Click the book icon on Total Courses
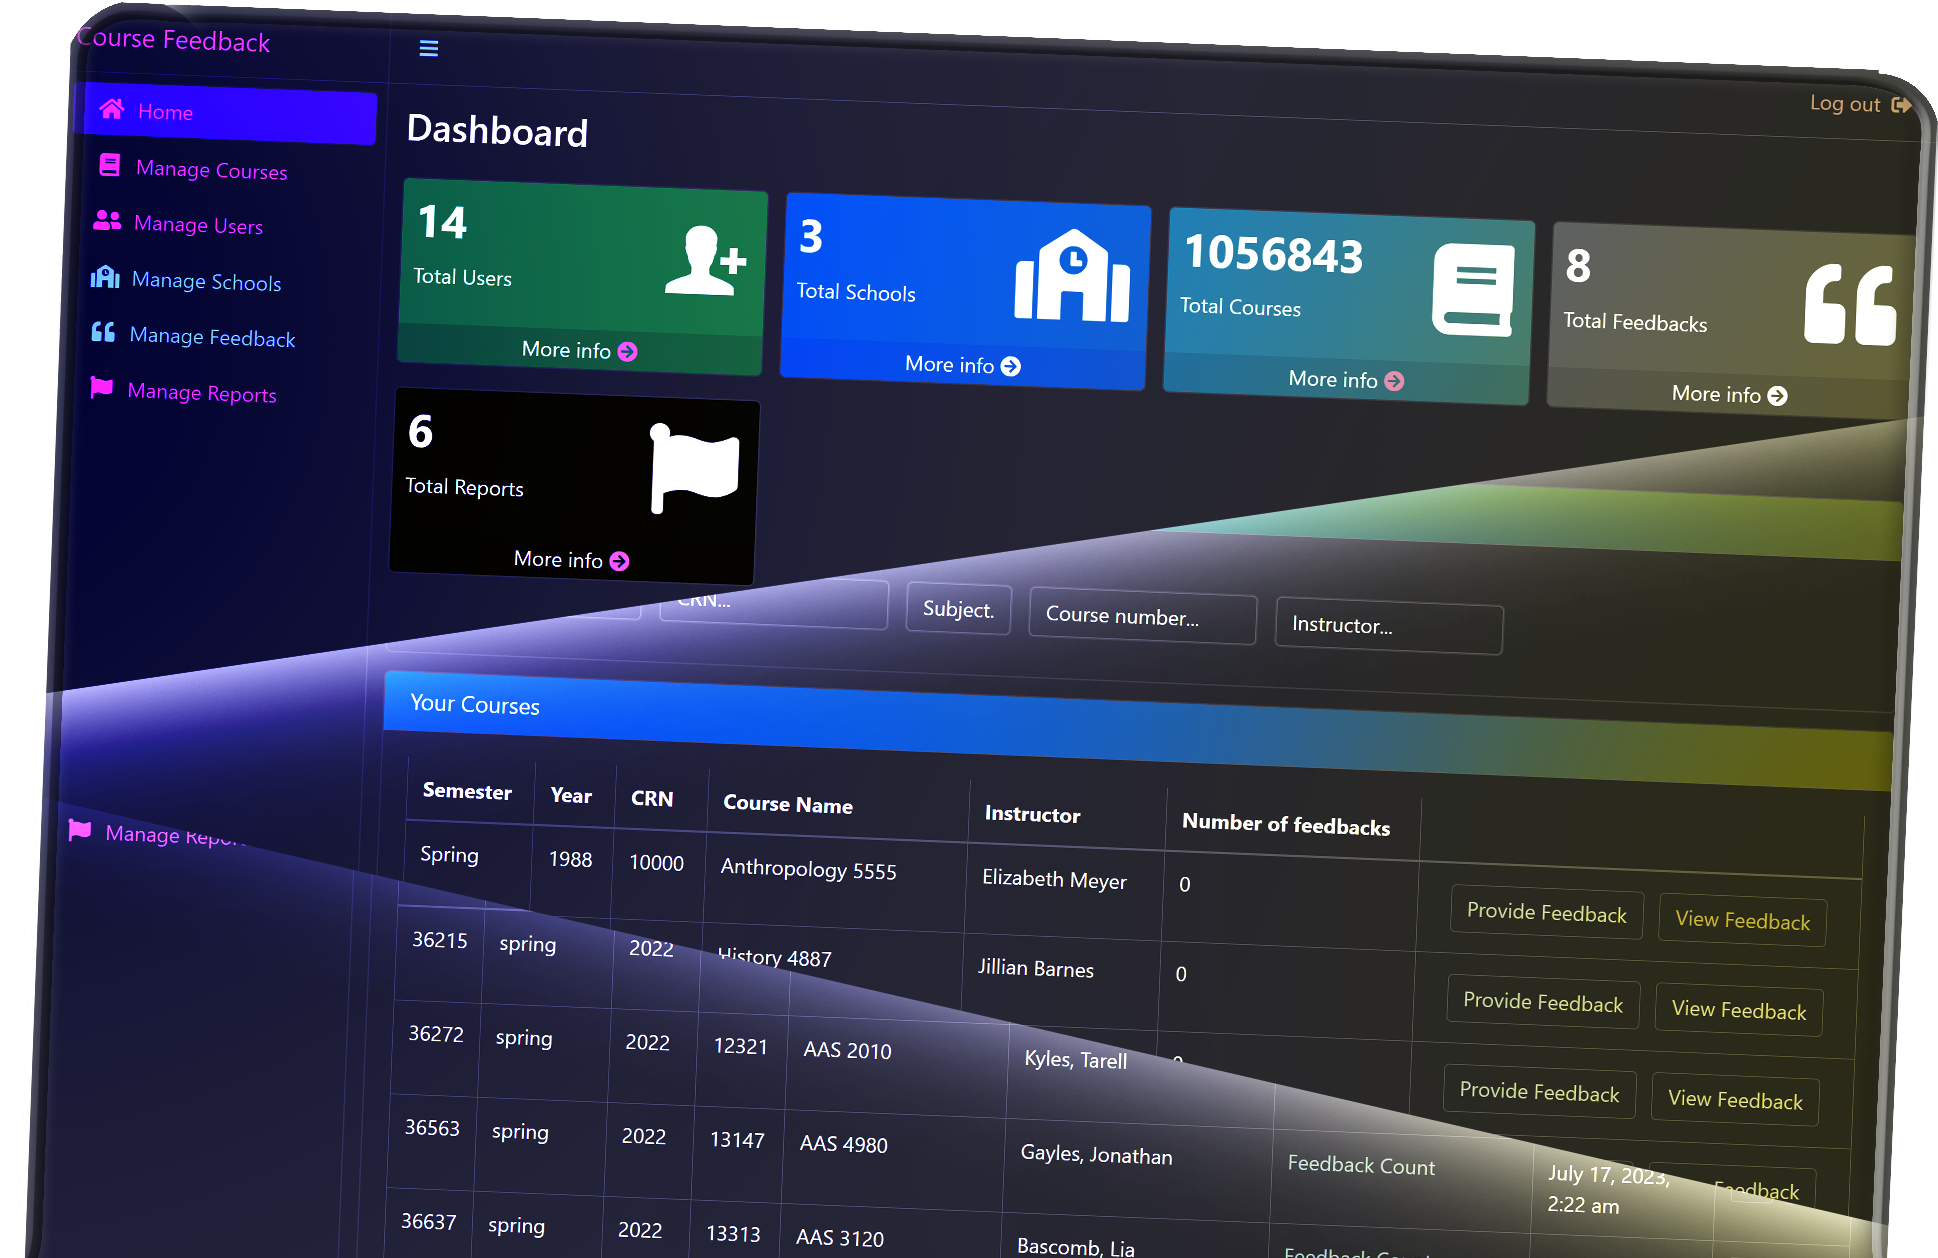Viewport: 1938px width, 1258px height. click(1473, 290)
